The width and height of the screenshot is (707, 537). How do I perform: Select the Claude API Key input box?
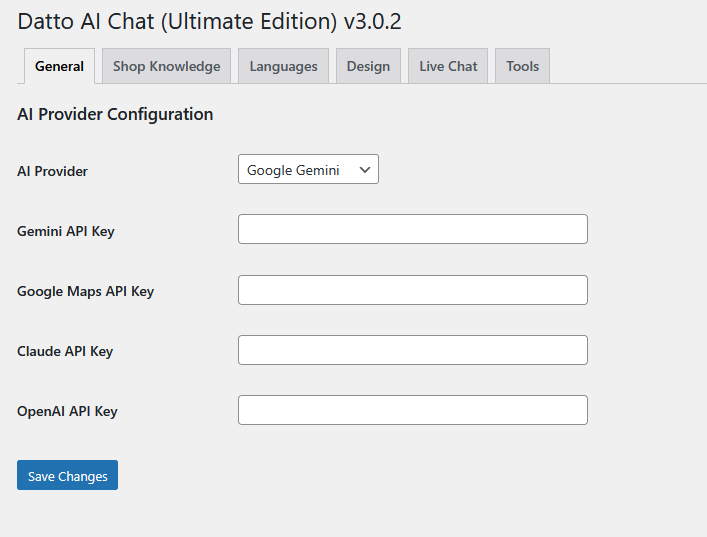tap(412, 350)
